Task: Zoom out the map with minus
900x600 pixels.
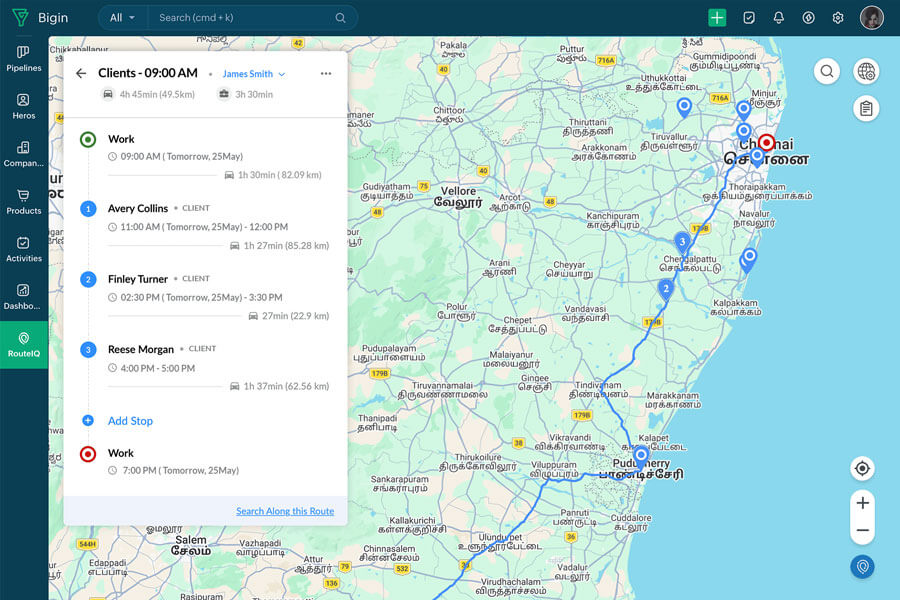Action: click(862, 530)
